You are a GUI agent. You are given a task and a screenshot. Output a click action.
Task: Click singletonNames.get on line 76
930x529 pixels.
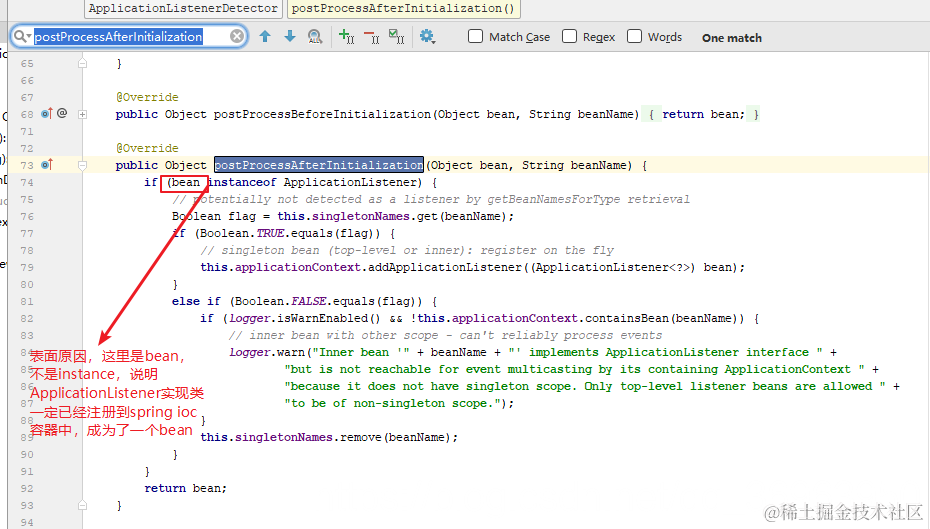pos(376,216)
